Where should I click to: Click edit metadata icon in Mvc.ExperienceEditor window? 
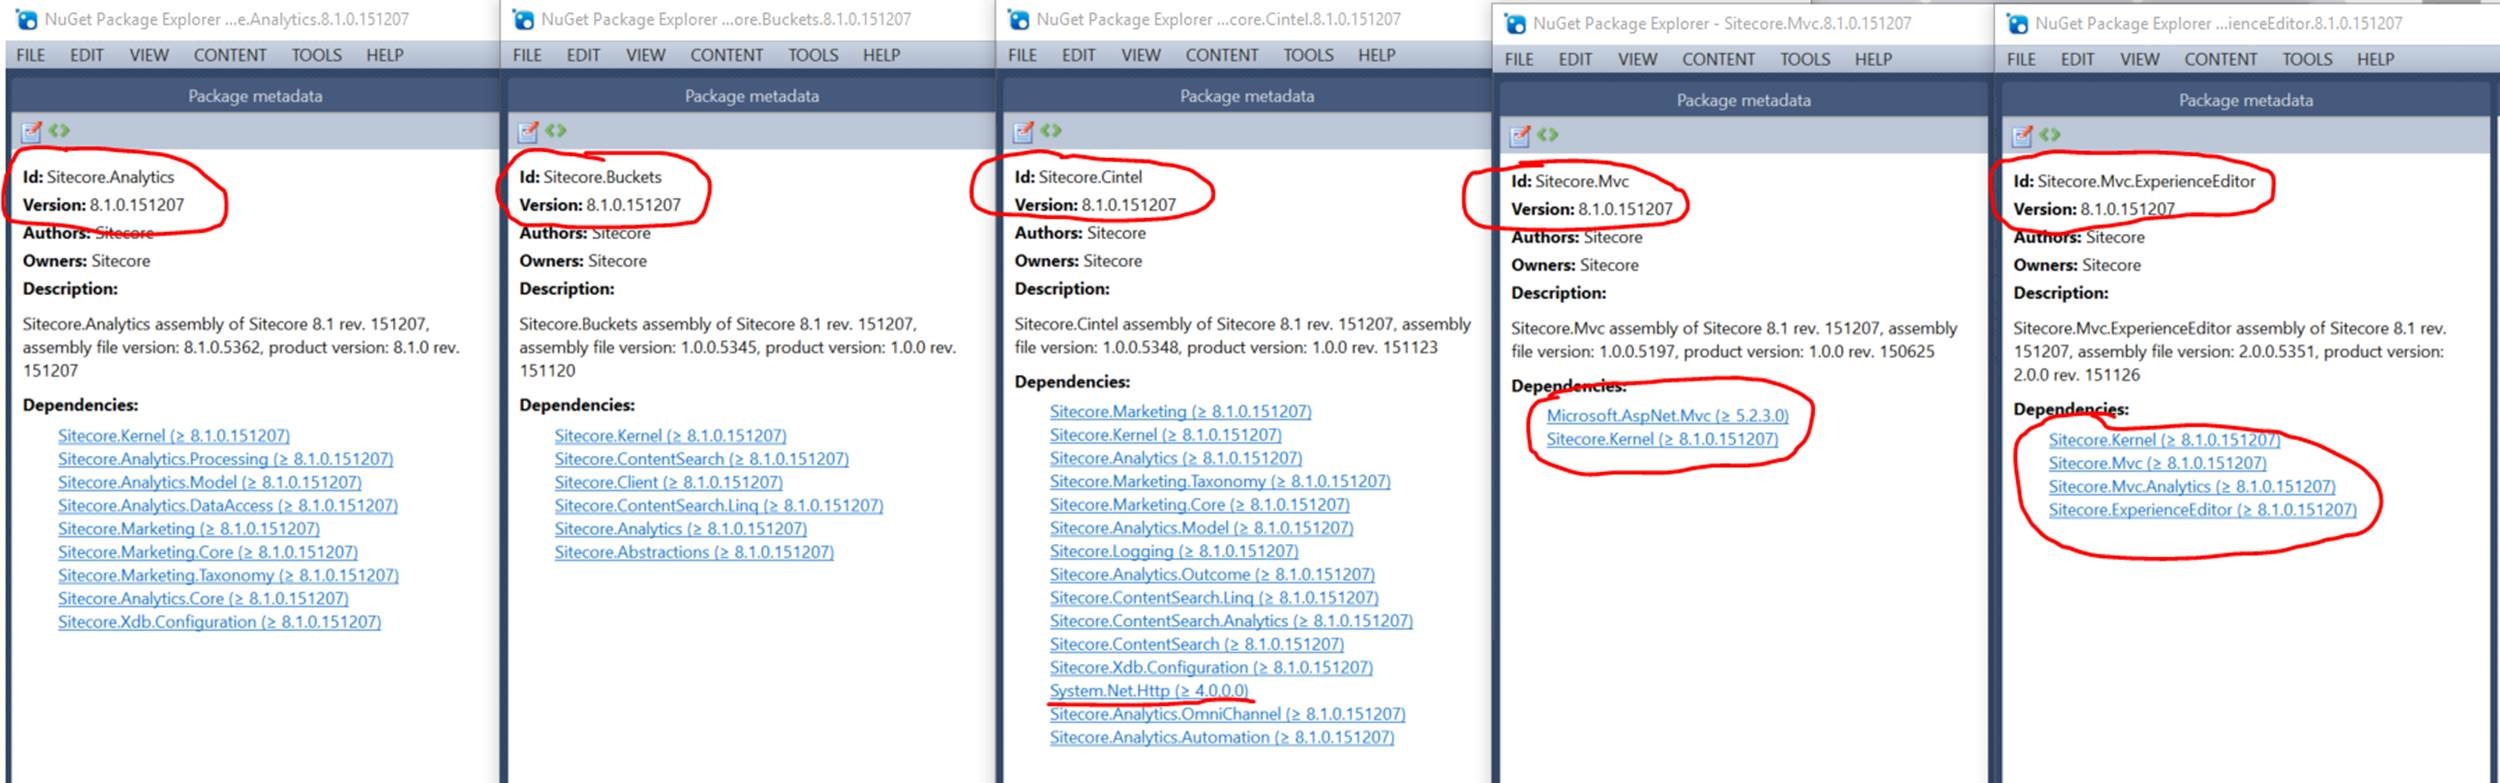pos(2022,135)
